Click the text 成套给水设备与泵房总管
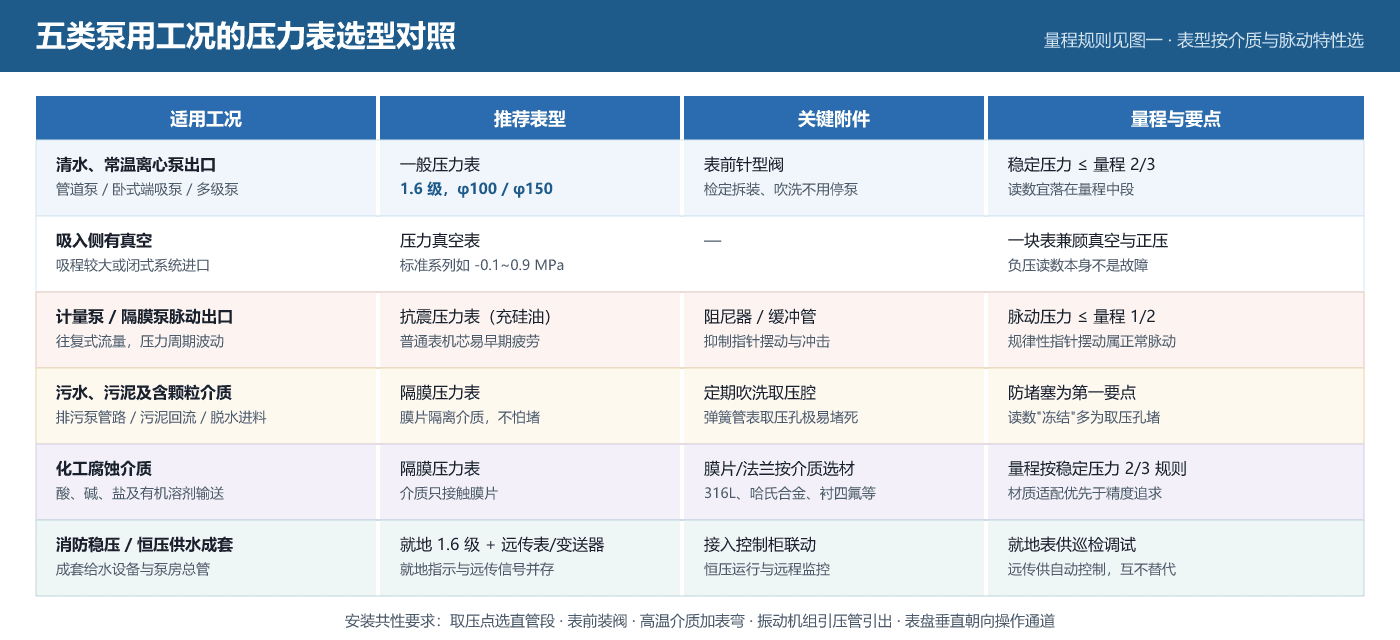This screenshot has height=640, width=1400. (133, 569)
